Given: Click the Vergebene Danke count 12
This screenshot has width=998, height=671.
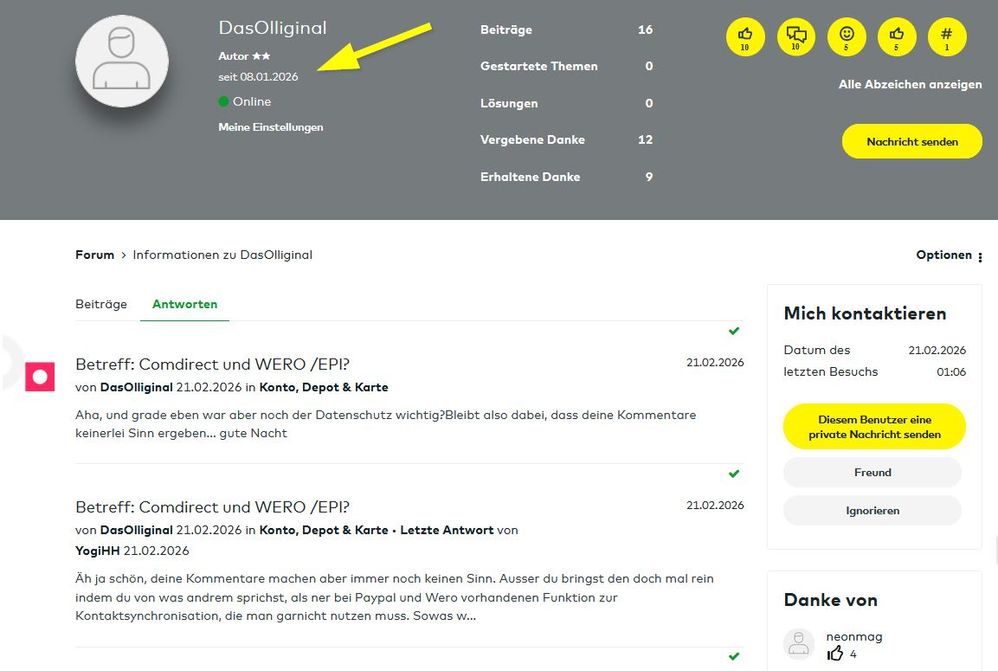Looking at the screenshot, I should click(x=645, y=139).
